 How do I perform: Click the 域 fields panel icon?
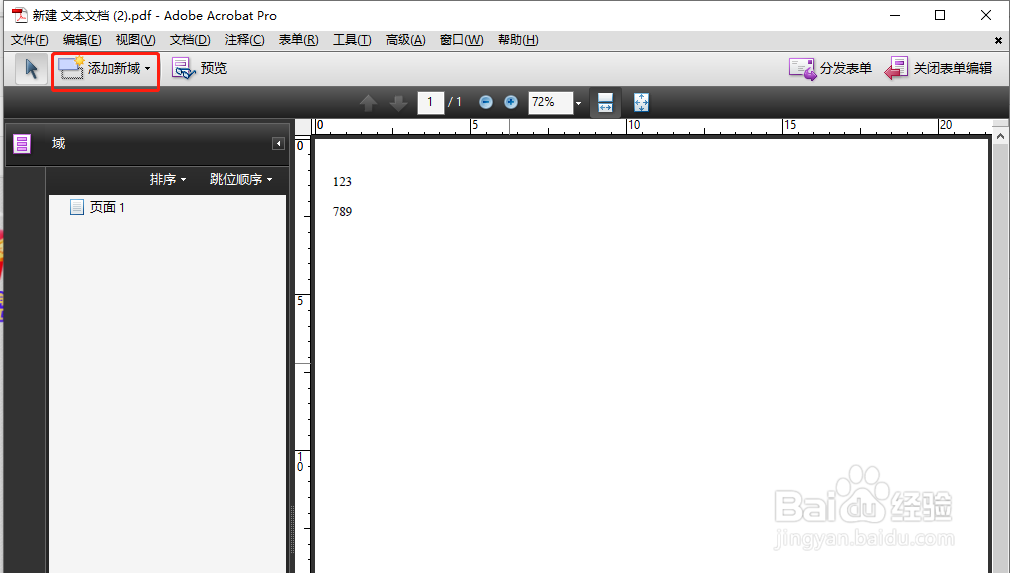click(x=23, y=144)
